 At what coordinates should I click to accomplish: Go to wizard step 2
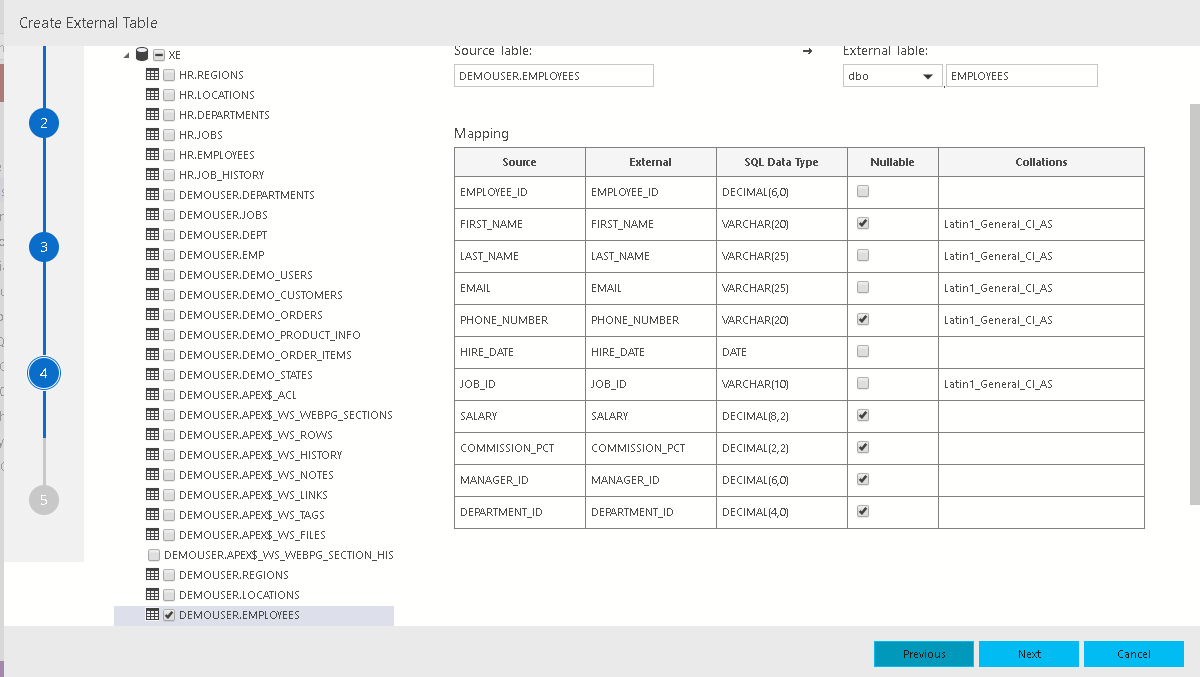pos(44,123)
